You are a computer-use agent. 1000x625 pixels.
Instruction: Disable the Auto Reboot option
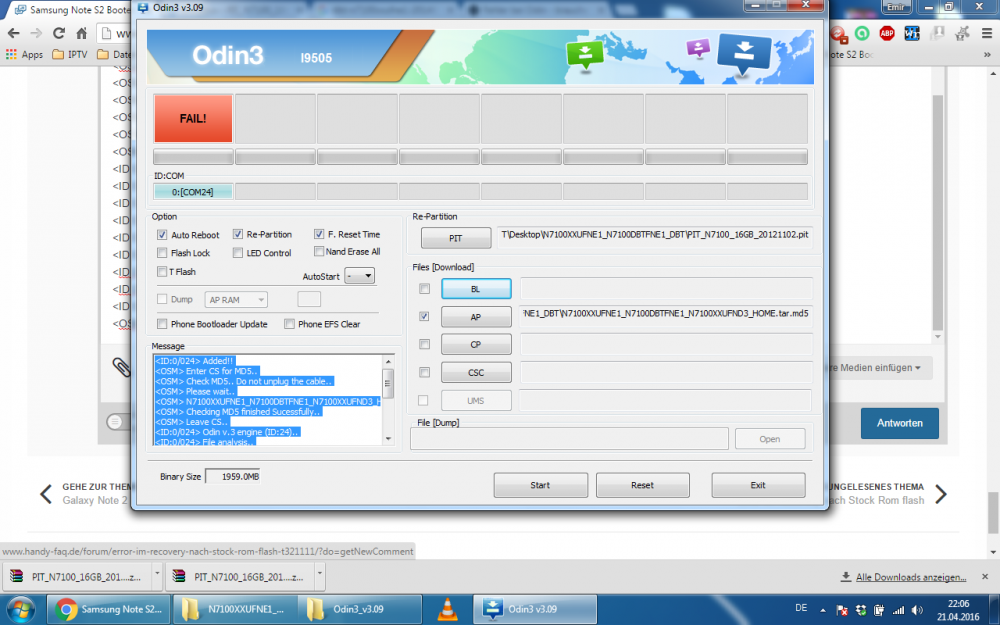coord(162,234)
